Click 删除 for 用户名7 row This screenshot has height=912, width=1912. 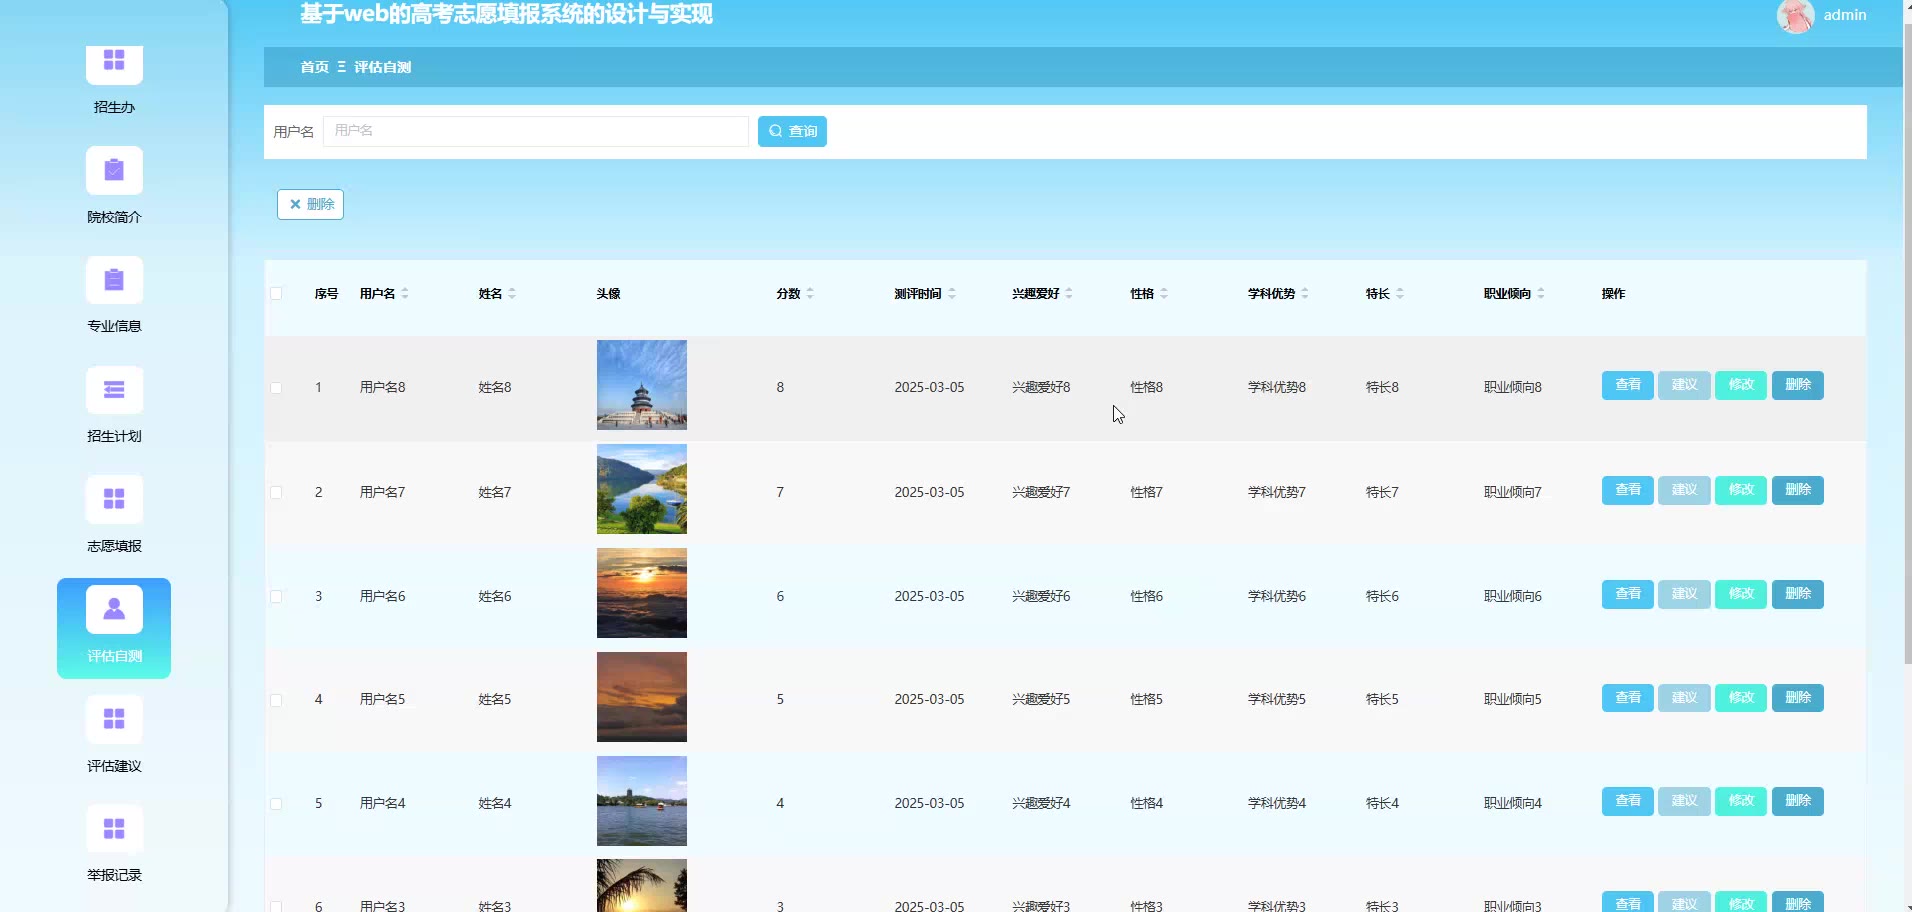point(1798,490)
